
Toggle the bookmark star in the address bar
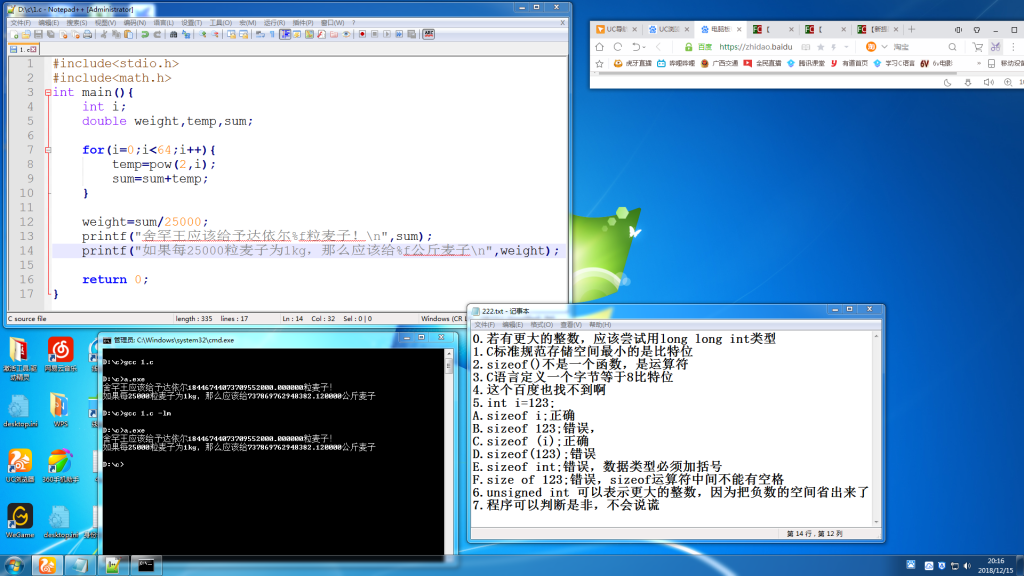tap(821, 47)
